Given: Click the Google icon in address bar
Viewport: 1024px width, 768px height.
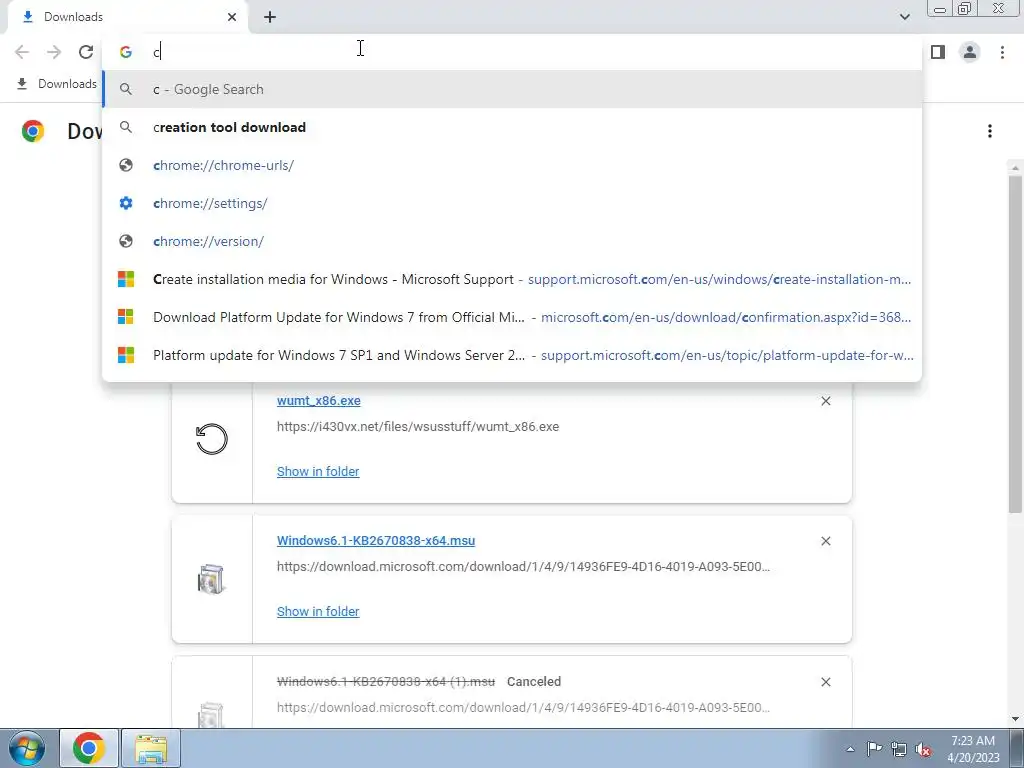Looking at the screenshot, I should click(126, 52).
